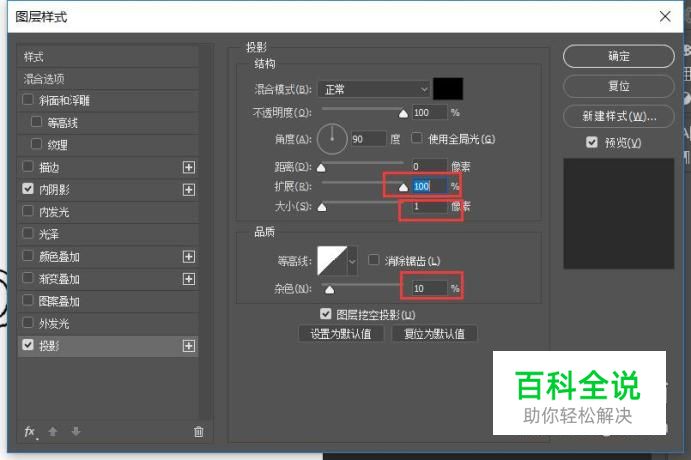Screen dimensions: 691x460
Task: Toggle Use Global Light (使用全局光) checkbox
Action: pyautogui.click(x=416, y=138)
